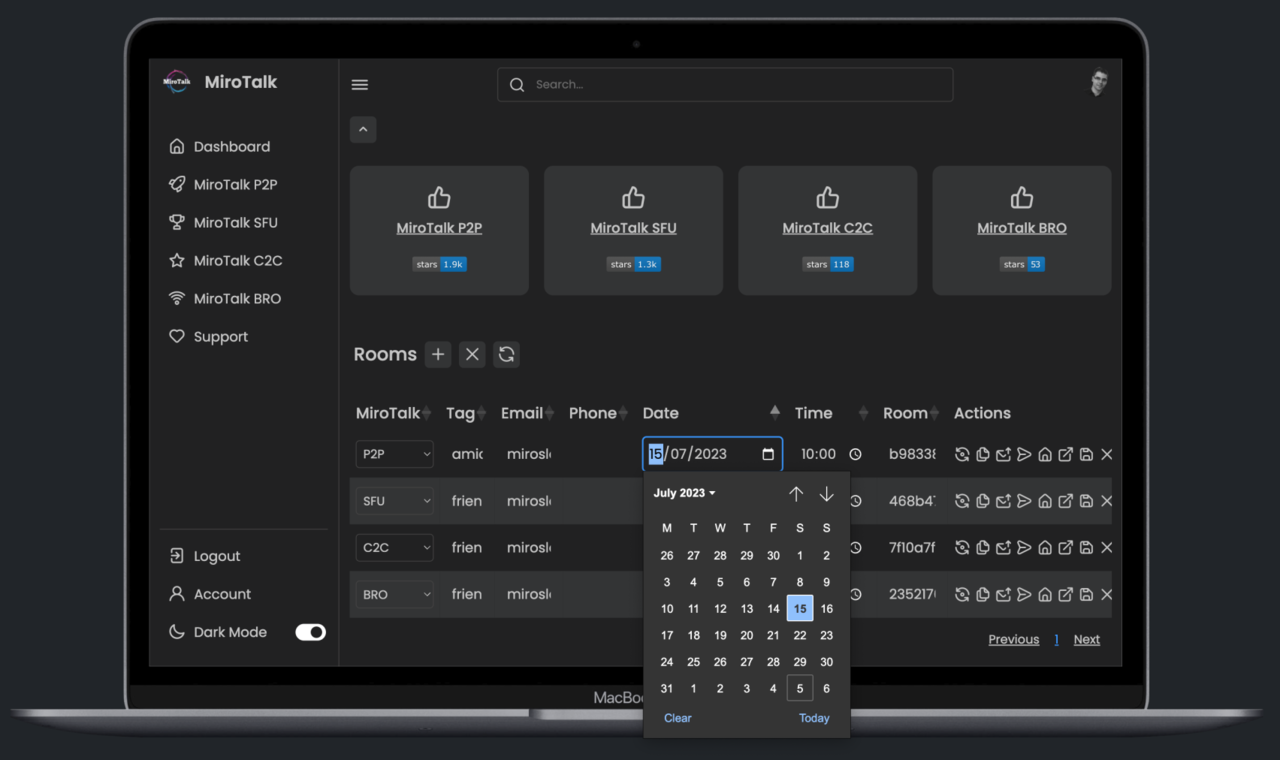This screenshot has width=1280, height=760.
Task: Click the home icon in the BRO row
Action: pos(1045,594)
